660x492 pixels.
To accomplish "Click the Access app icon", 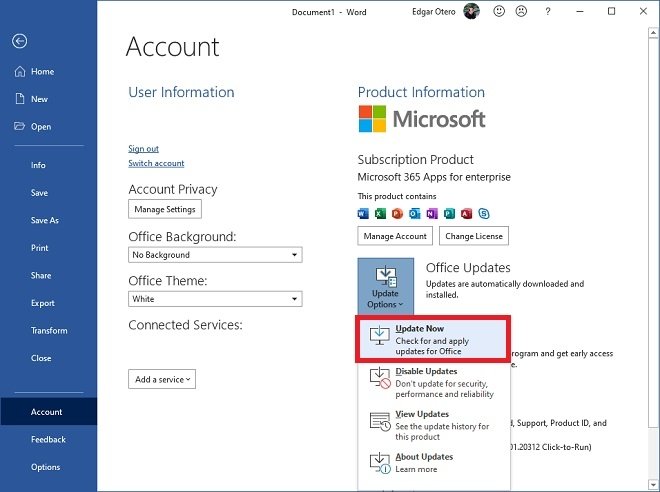I will [x=466, y=214].
